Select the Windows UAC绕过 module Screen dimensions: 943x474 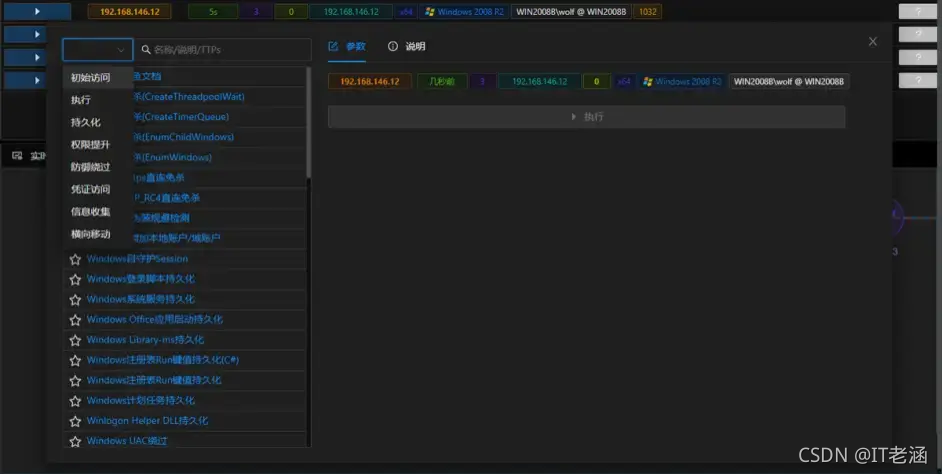coord(127,441)
